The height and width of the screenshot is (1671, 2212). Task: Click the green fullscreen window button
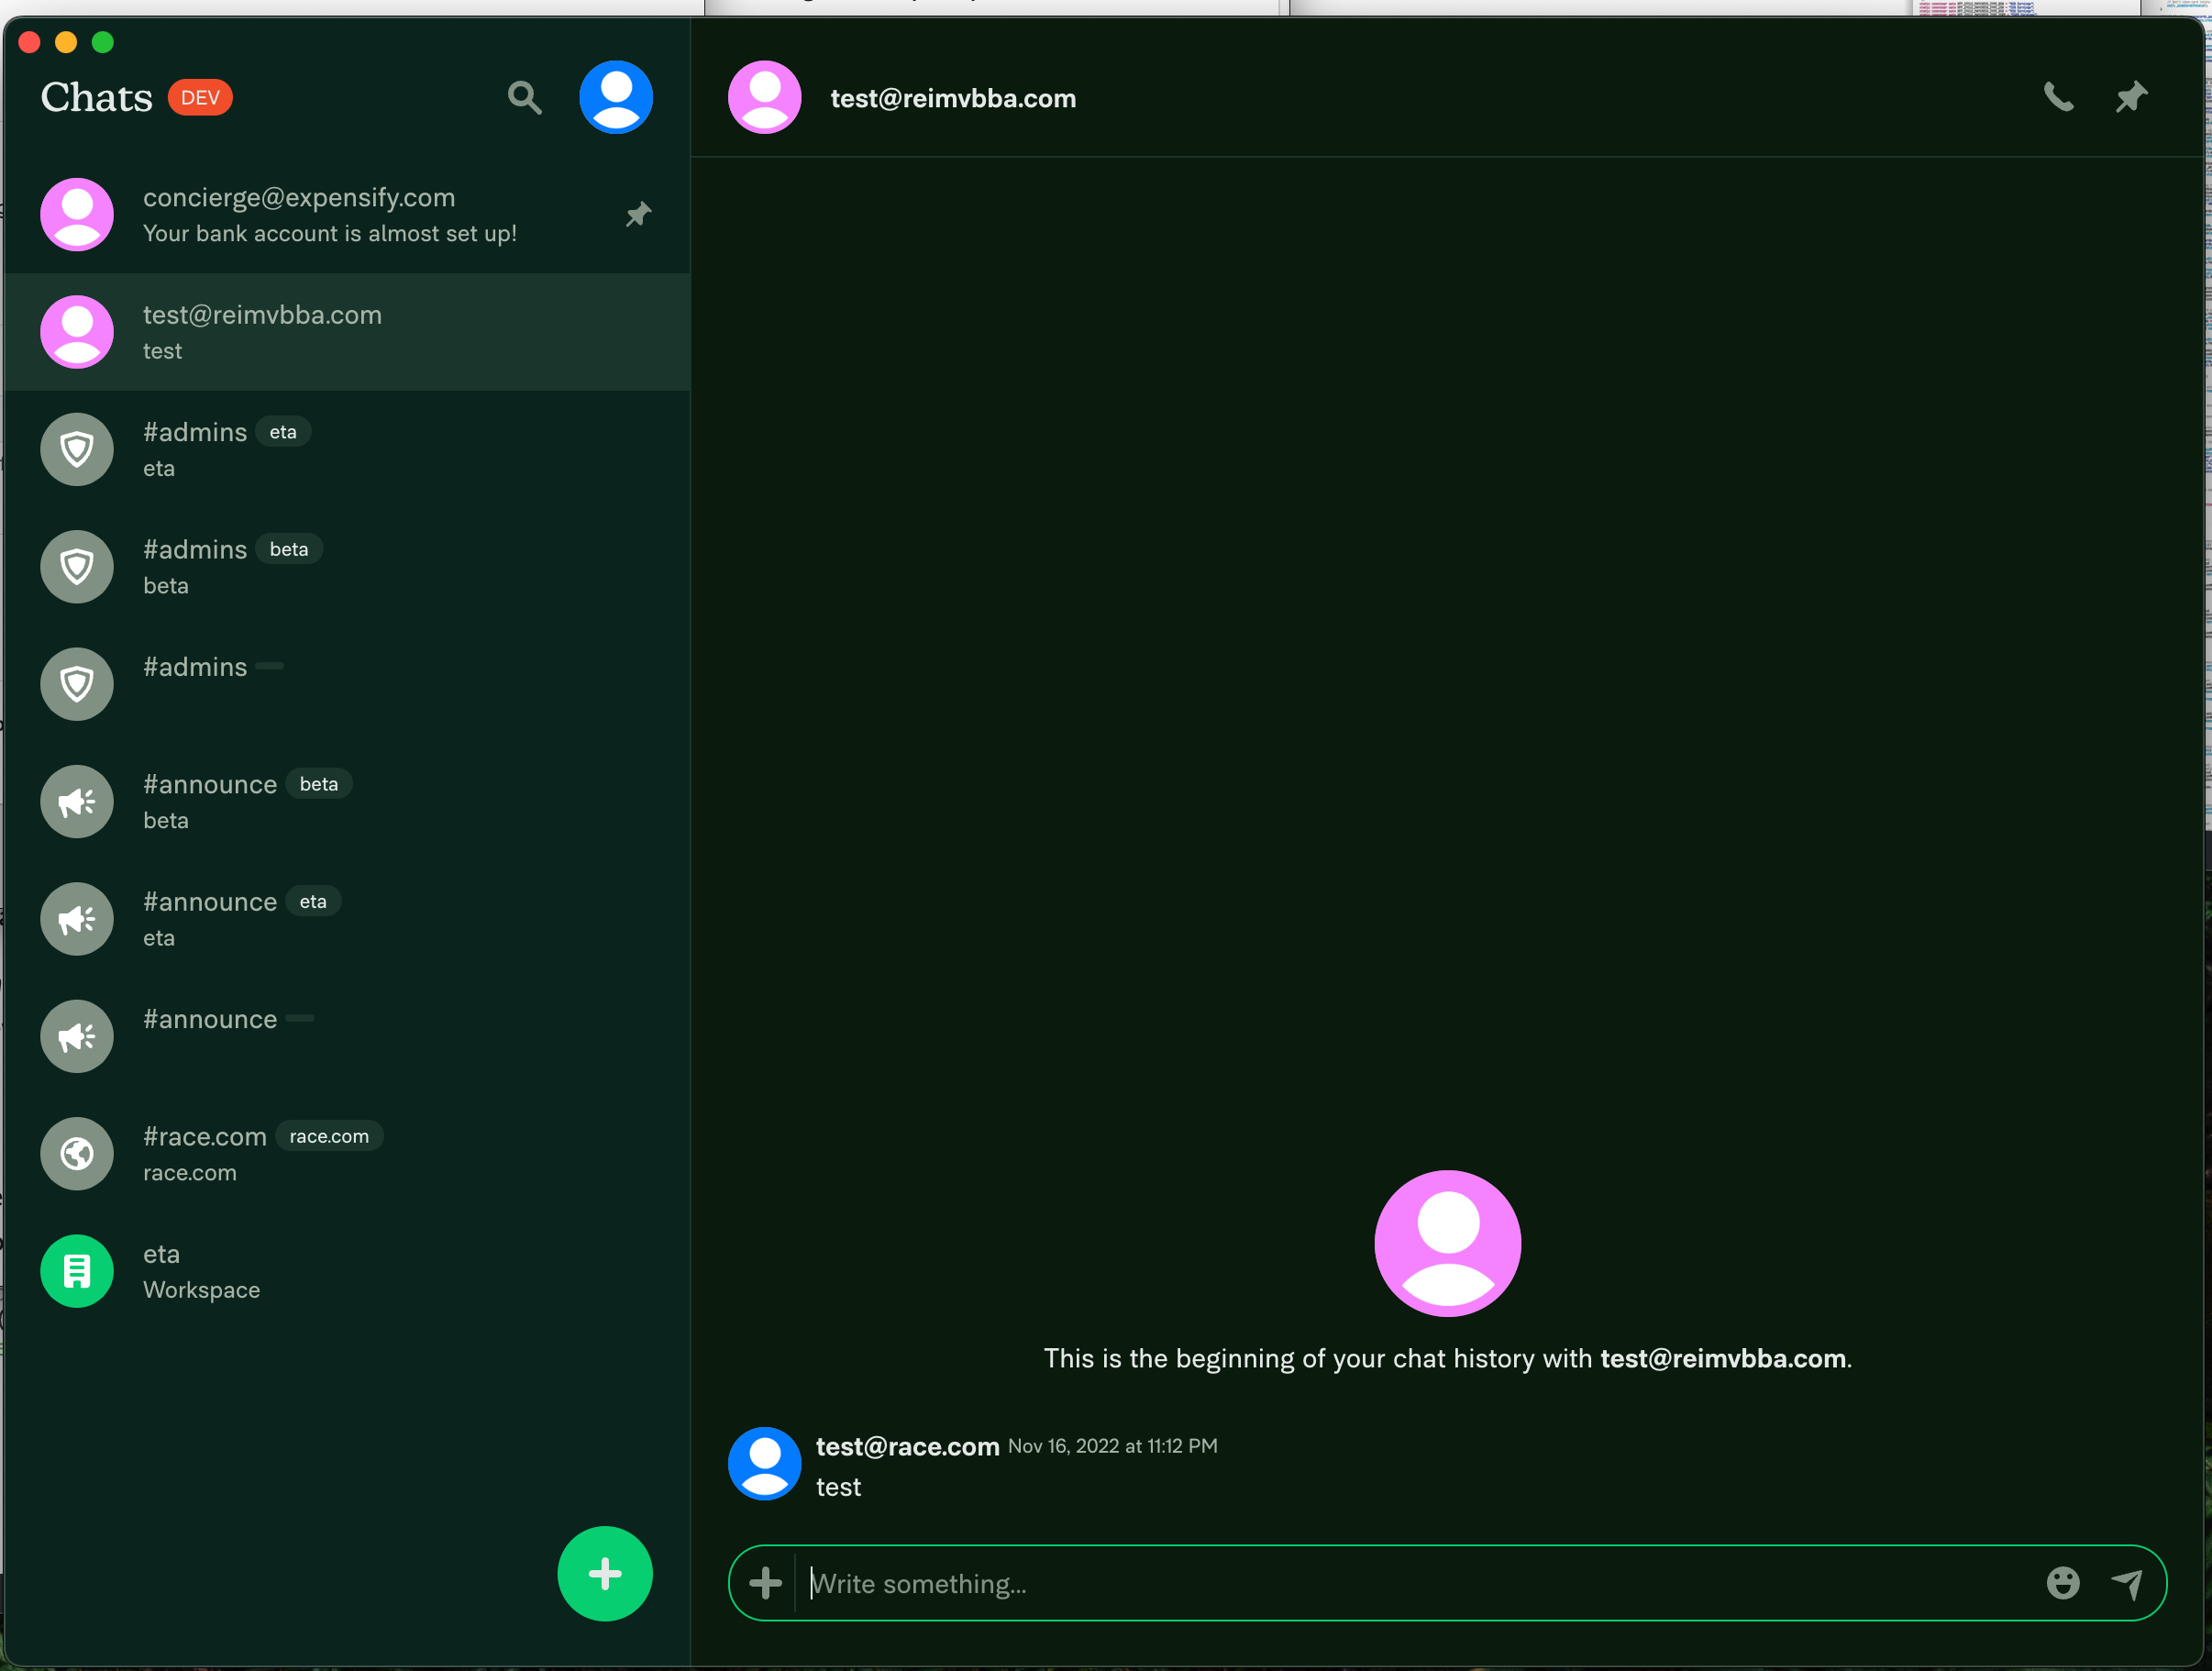point(103,42)
